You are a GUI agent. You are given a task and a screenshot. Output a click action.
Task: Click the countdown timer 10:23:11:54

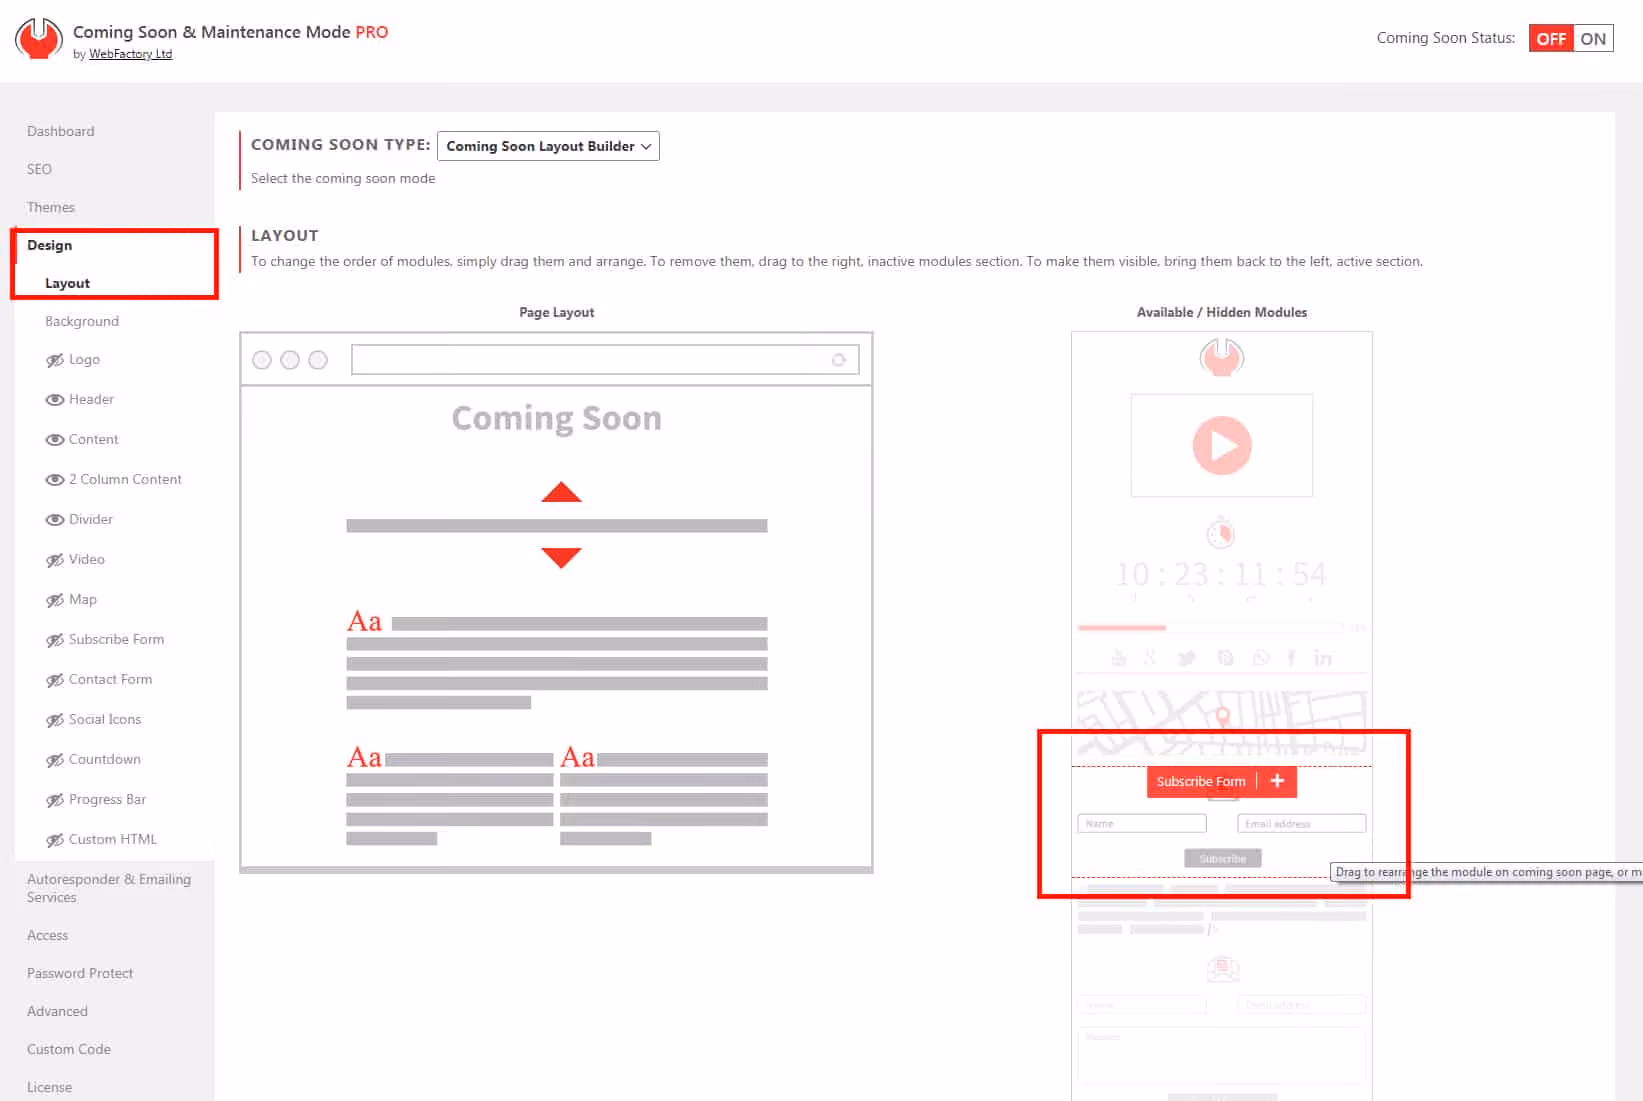(x=1221, y=574)
